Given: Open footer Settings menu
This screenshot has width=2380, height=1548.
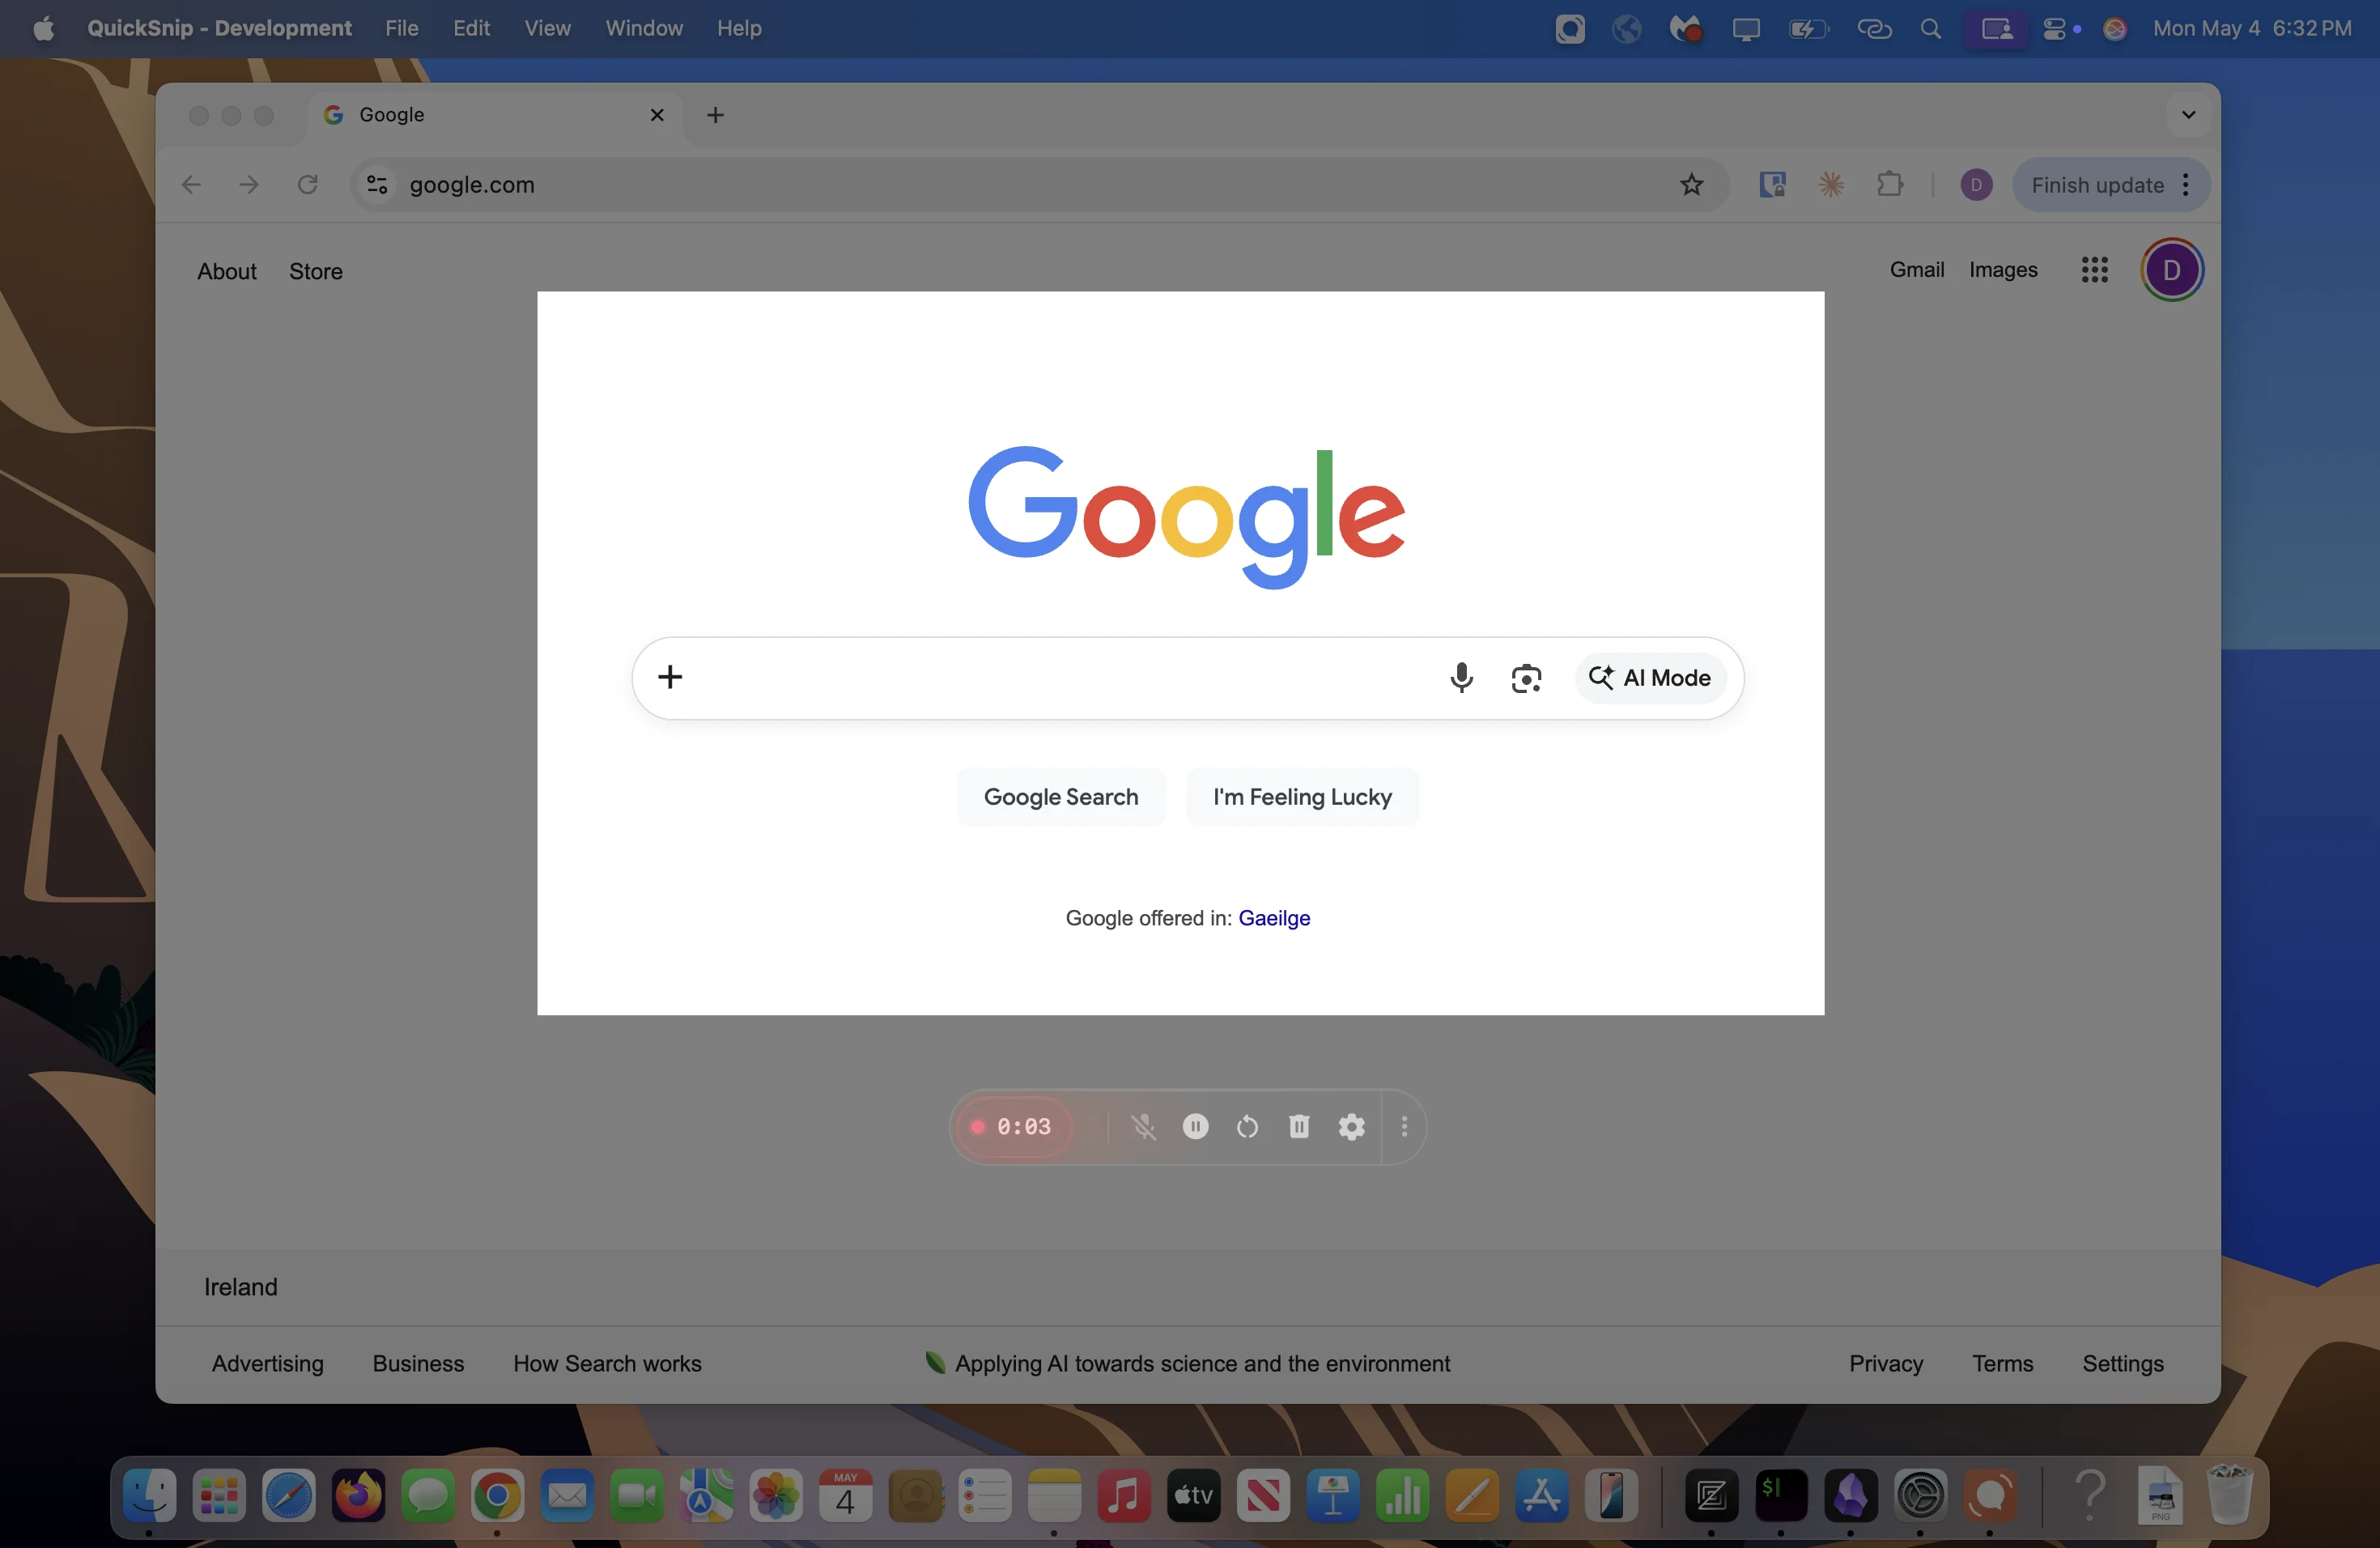Looking at the screenshot, I should click(x=2122, y=1363).
